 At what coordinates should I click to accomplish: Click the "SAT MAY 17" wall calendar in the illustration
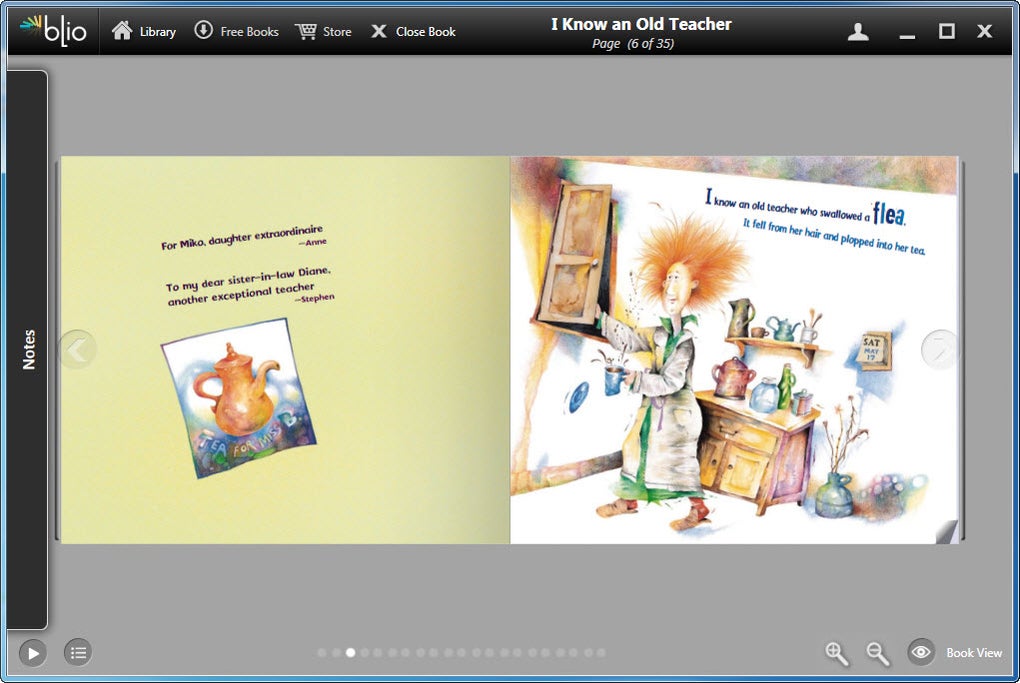click(875, 351)
